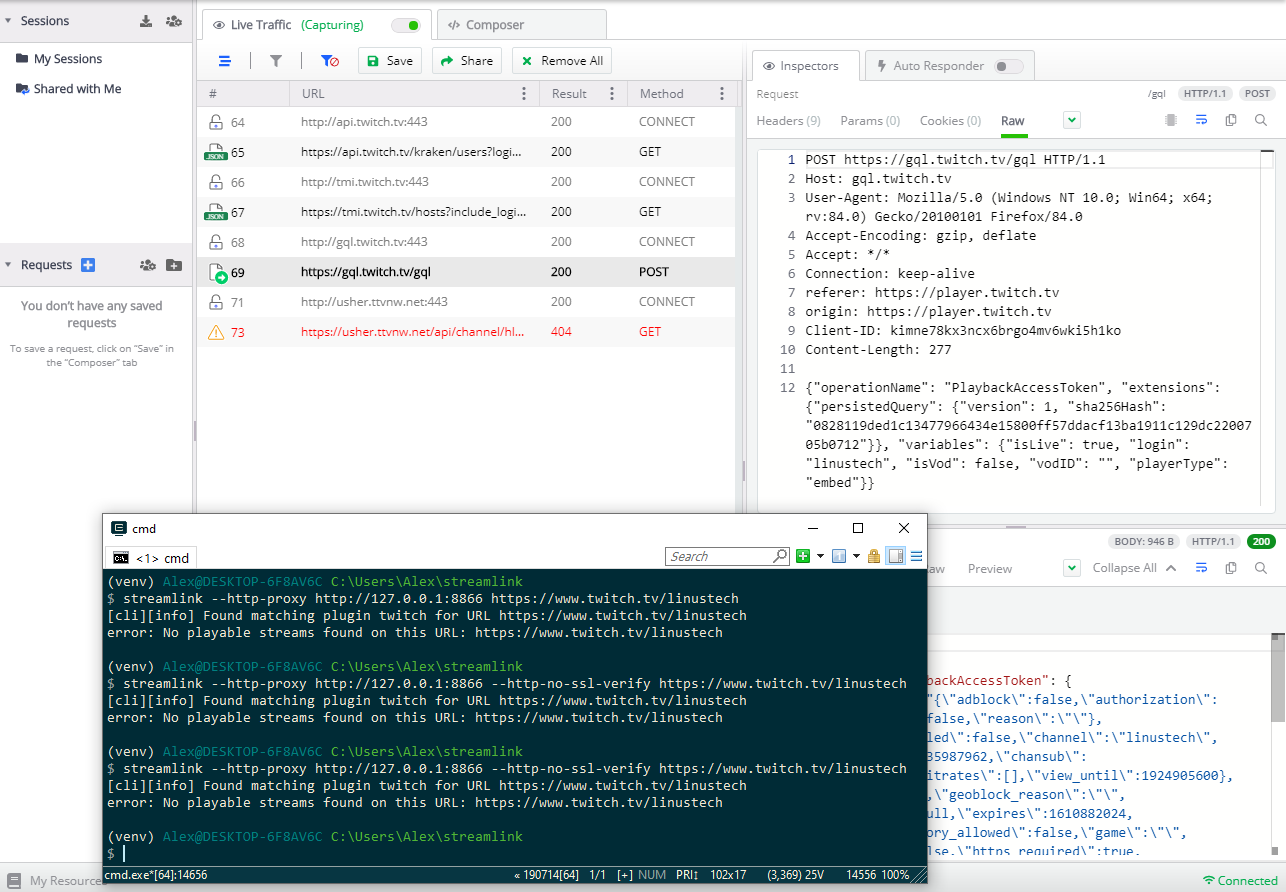Open the Shared with Me folder
Viewport: 1286px width, 892px height.
click(69, 89)
